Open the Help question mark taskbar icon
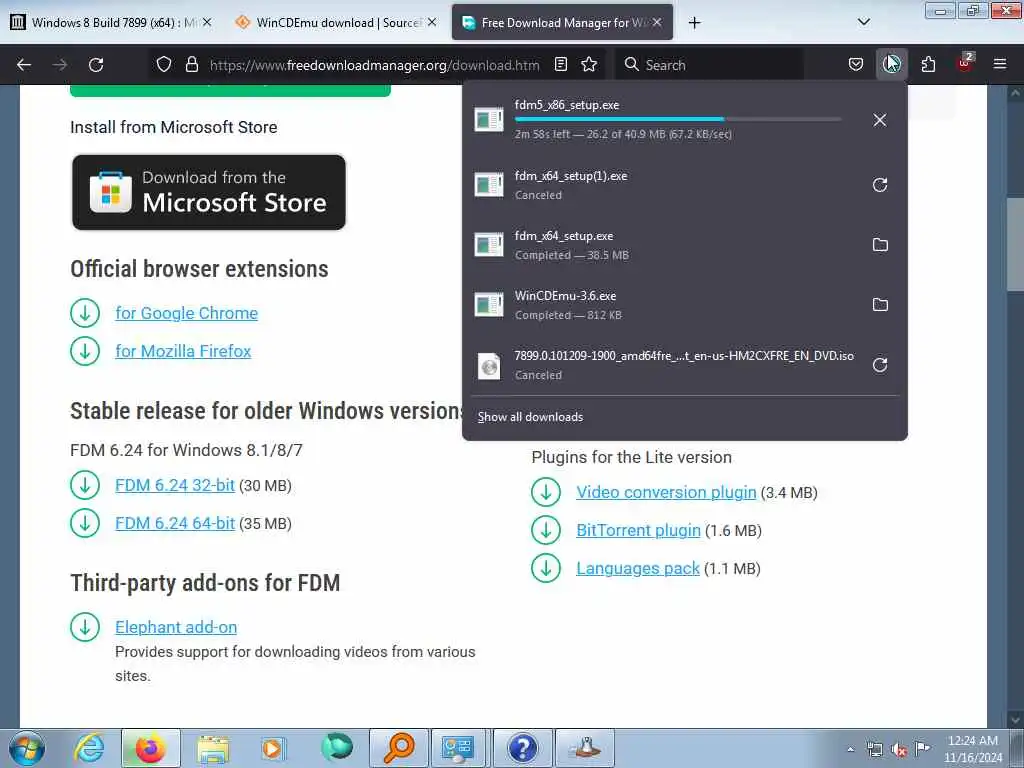The height and width of the screenshot is (768, 1024). (522, 748)
